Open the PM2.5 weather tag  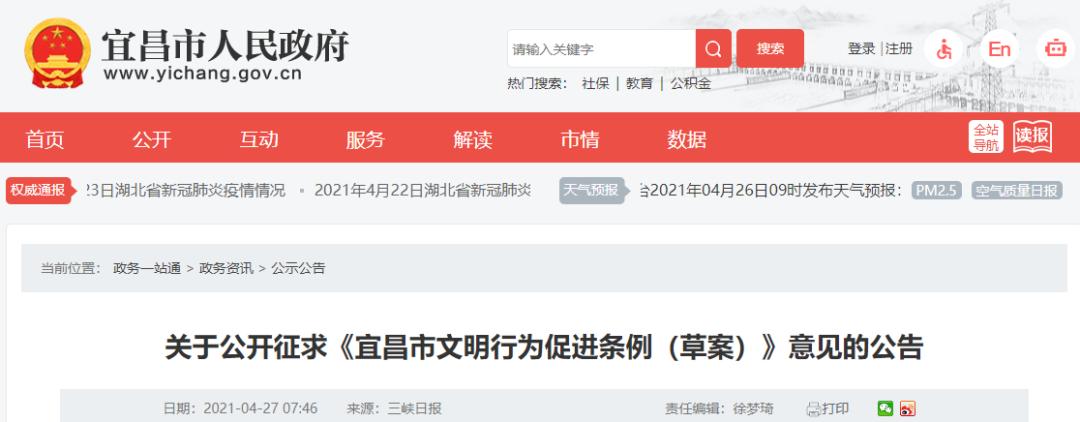click(936, 190)
